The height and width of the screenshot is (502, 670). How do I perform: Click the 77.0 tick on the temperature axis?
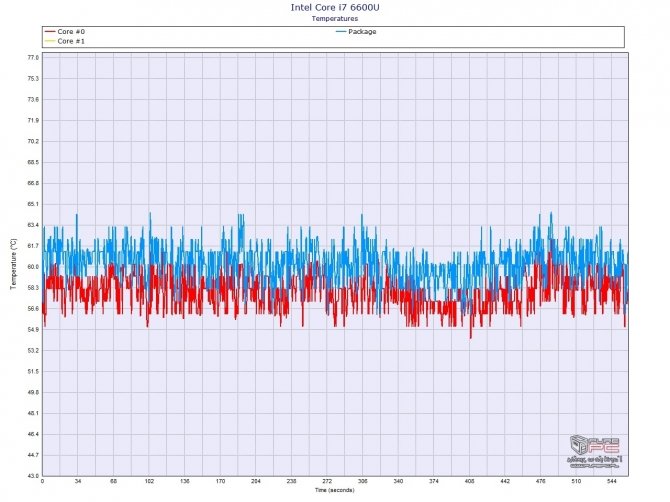[x=33, y=58]
